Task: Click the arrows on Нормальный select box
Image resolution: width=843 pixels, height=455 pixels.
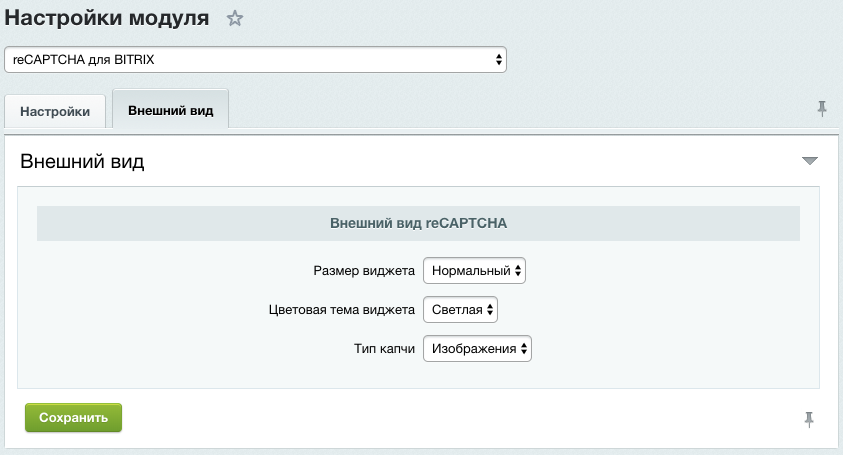Action: click(x=518, y=271)
